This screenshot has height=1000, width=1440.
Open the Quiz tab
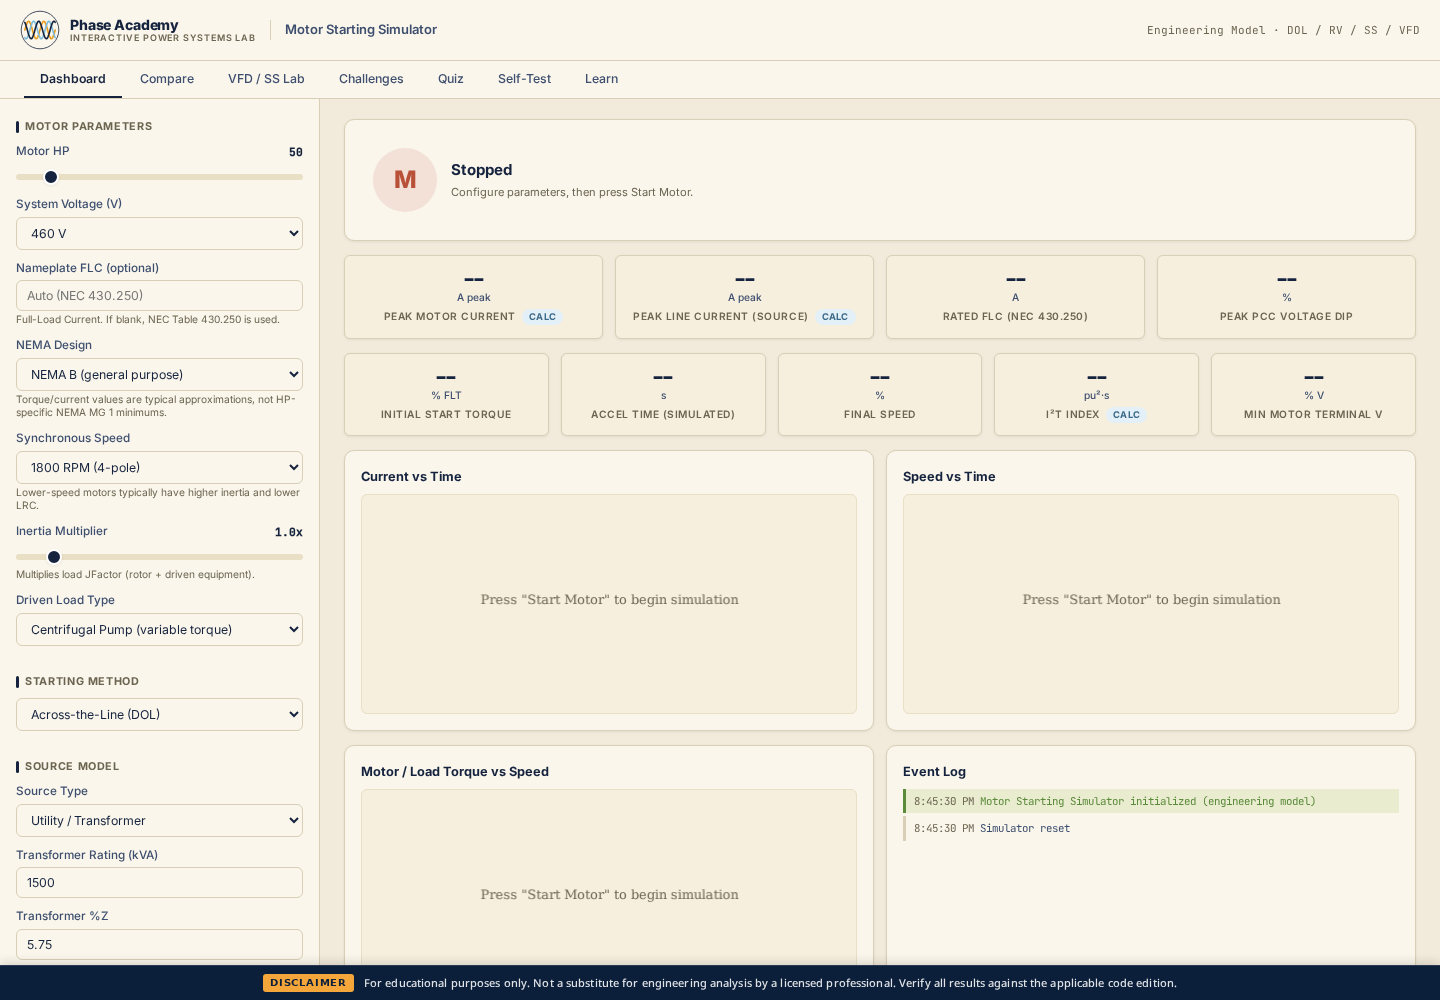[451, 79]
